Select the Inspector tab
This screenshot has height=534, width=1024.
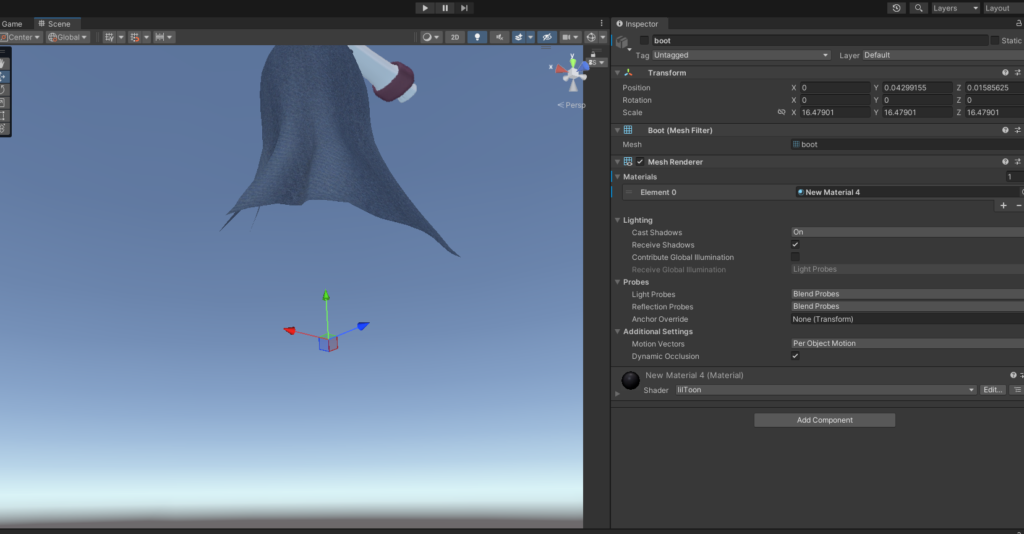tap(641, 23)
